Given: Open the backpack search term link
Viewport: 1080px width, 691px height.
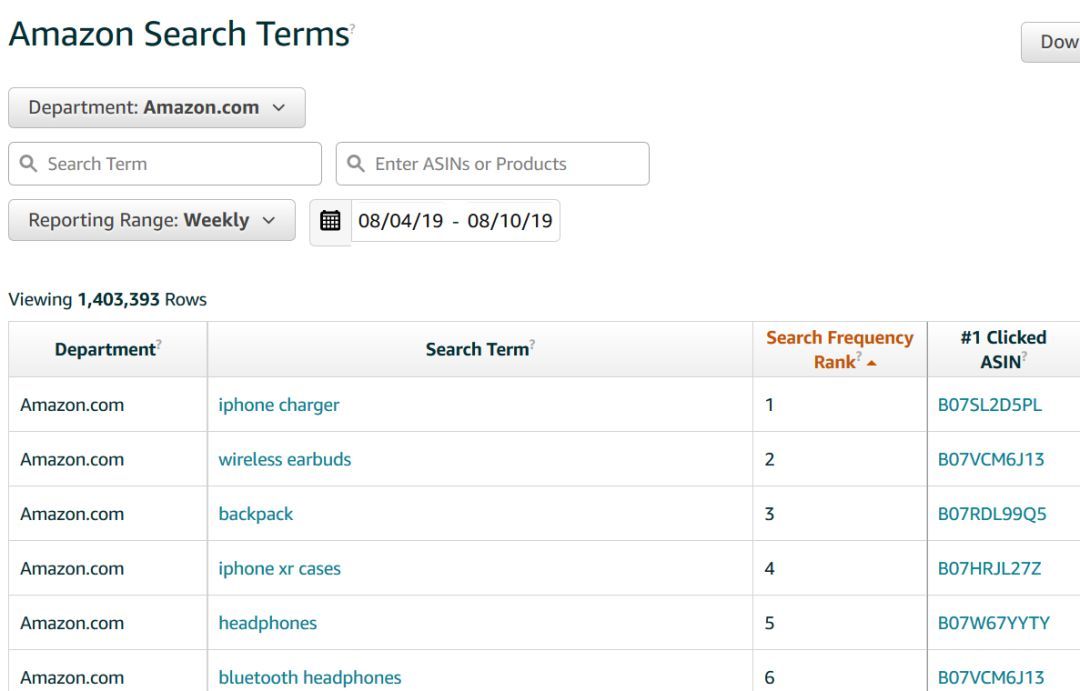Looking at the screenshot, I should pos(256,514).
